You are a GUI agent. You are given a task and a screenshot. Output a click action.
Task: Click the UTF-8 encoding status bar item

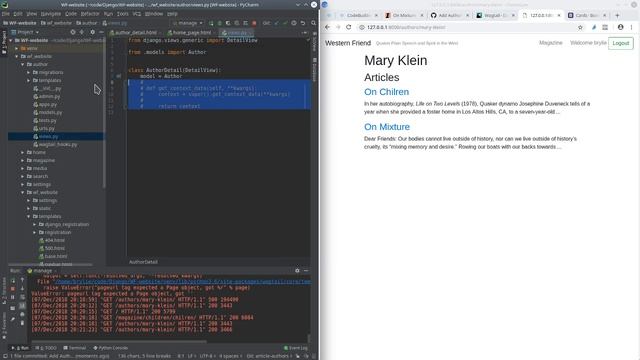pyautogui.click(x=207, y=356)
